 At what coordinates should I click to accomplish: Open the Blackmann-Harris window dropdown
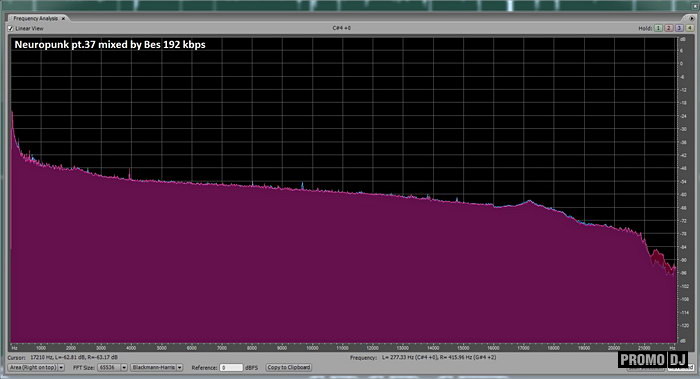[157, 367]
